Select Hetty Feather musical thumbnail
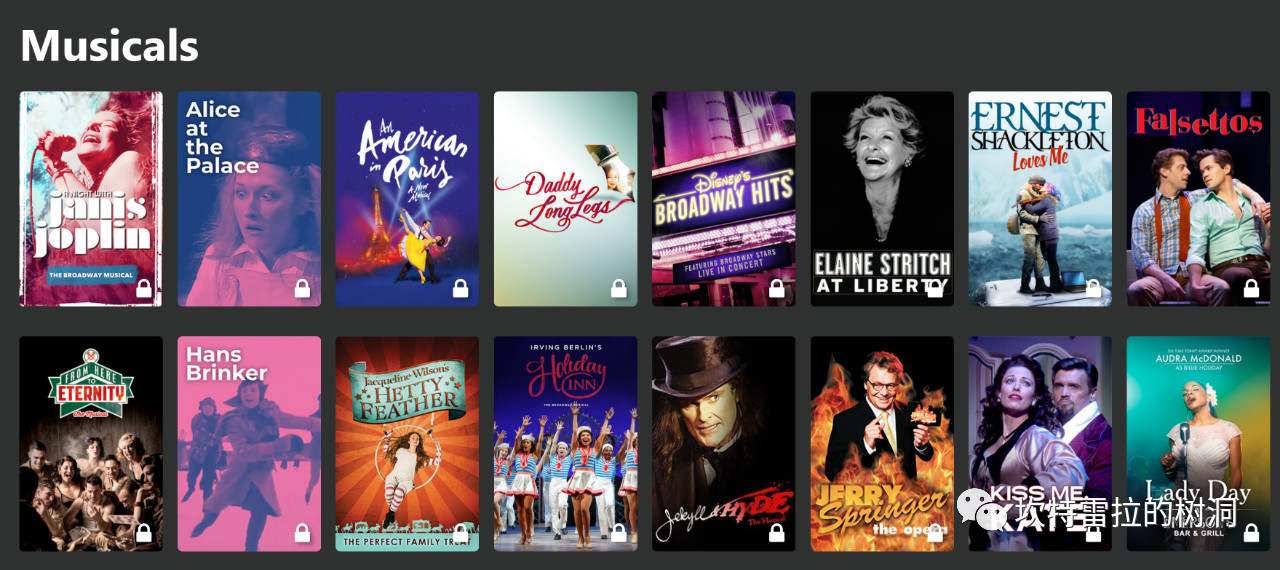 click(x=407, y=444)
